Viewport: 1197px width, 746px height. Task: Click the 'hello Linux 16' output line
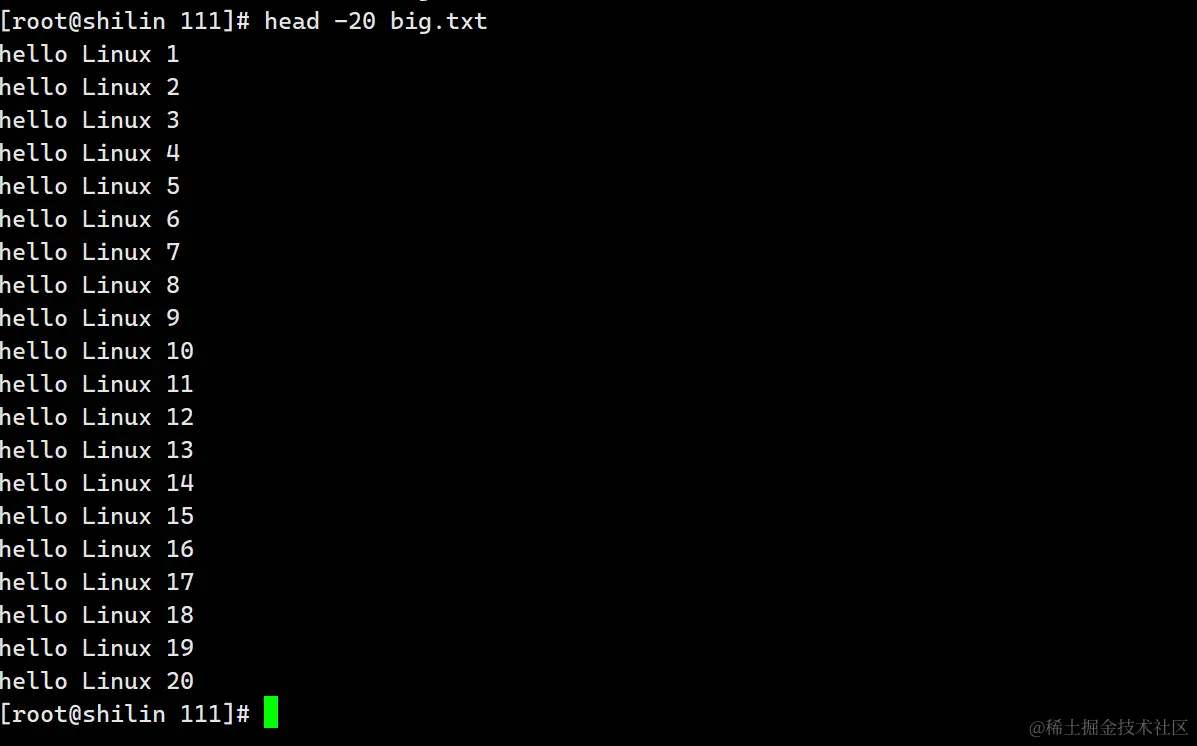(97, 548)
